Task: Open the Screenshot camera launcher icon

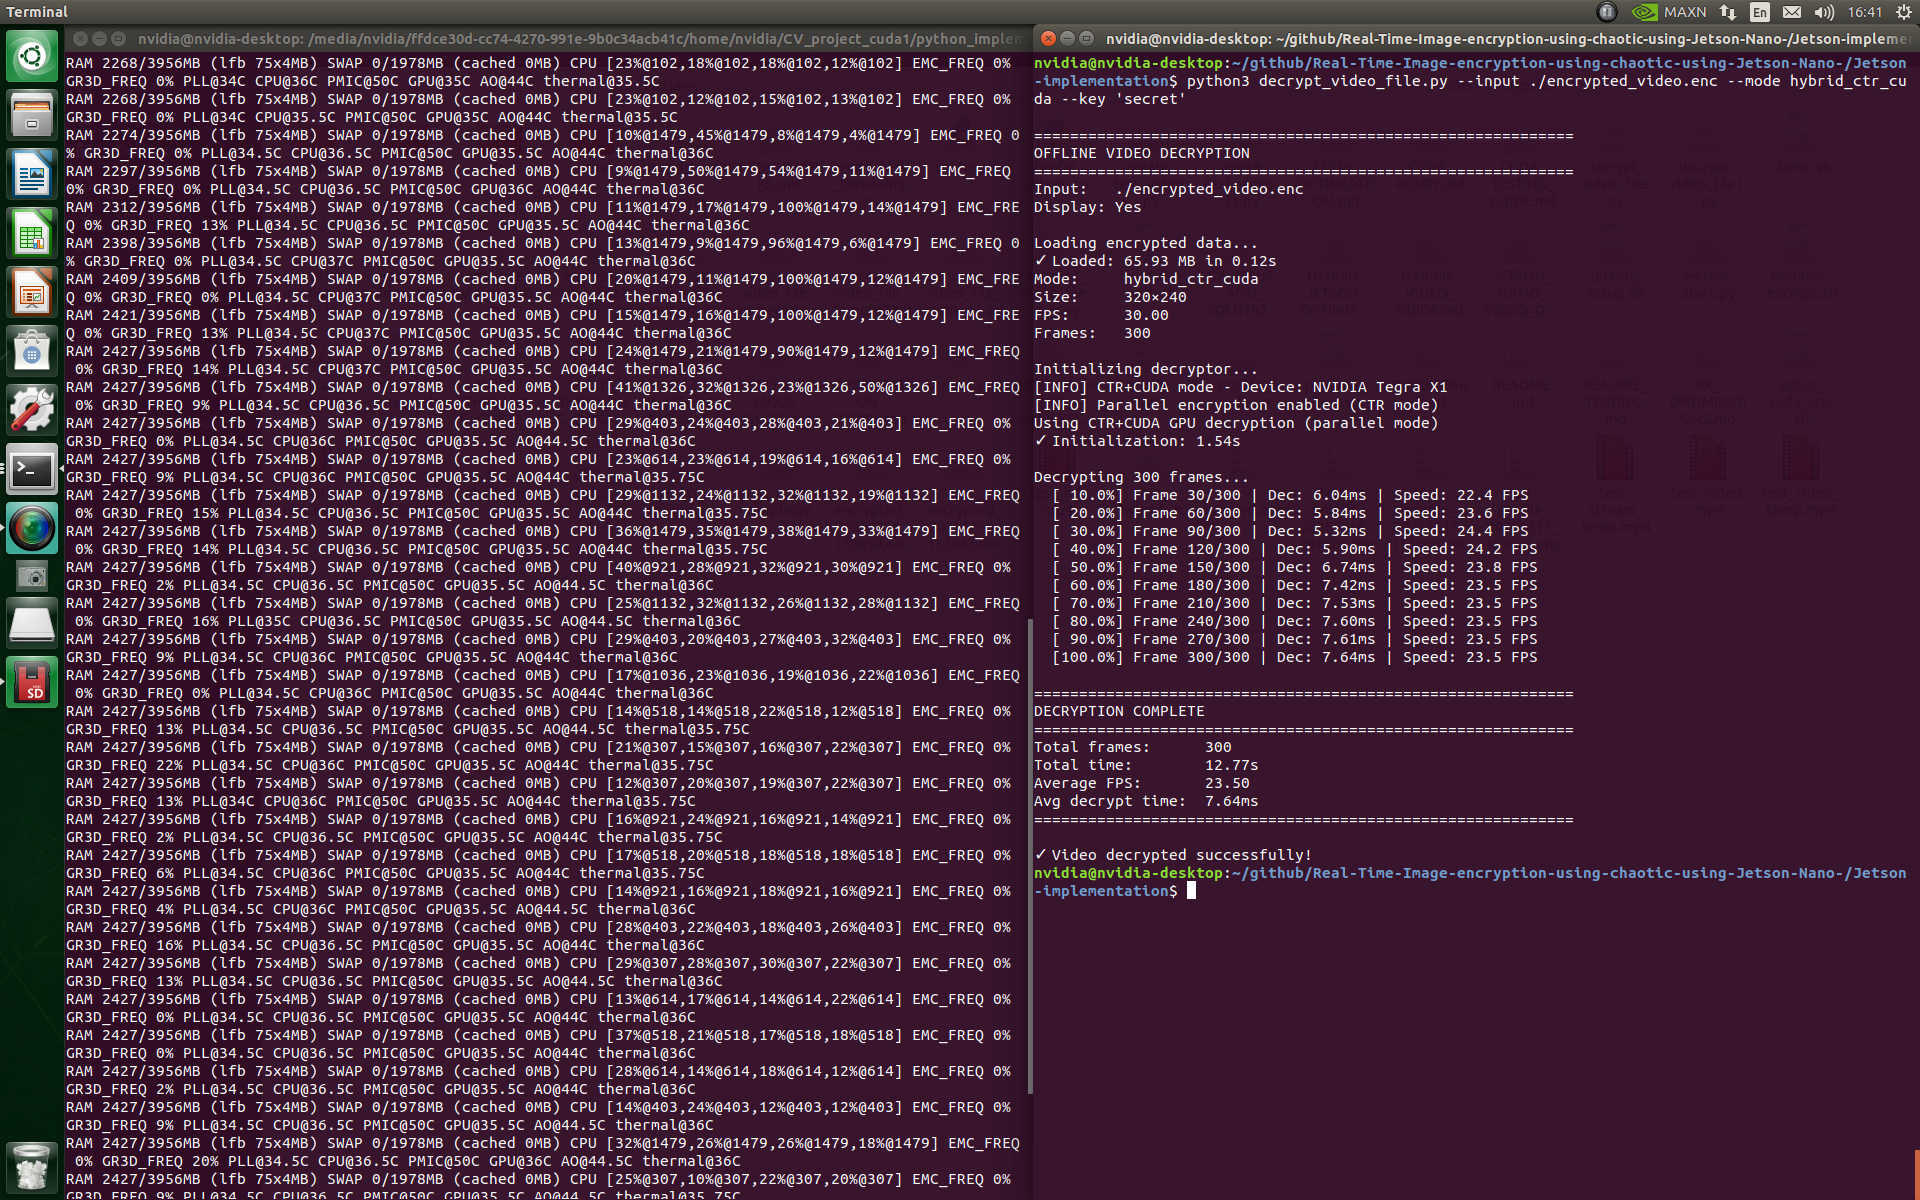Action: 32,577
